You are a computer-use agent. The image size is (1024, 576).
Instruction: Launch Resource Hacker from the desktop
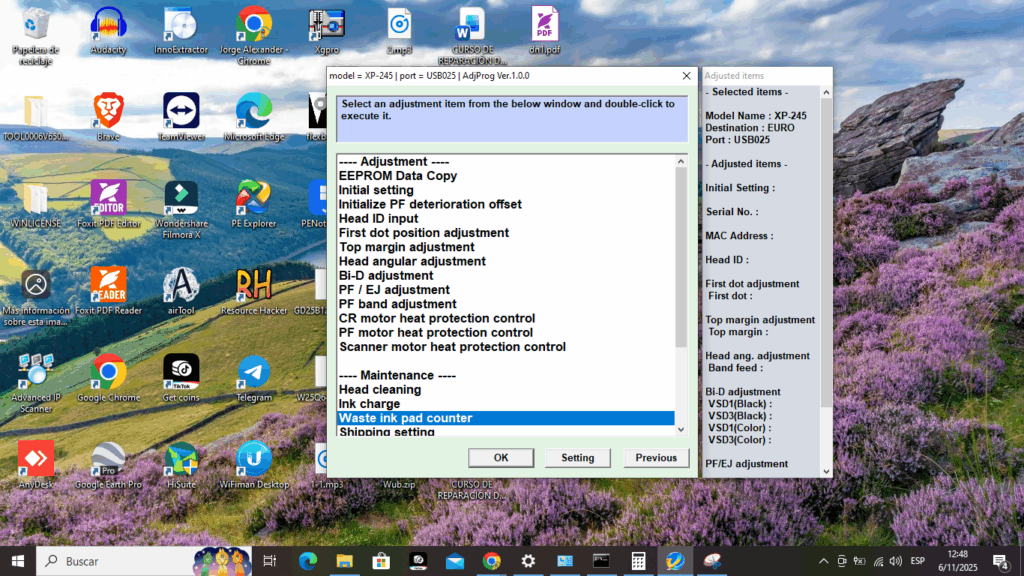click(x=253, y=285)
